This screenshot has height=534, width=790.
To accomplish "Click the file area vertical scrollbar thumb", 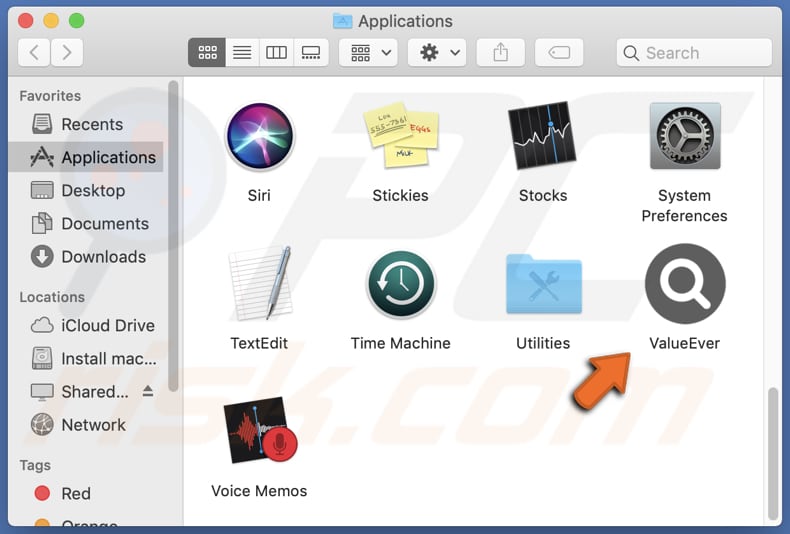I will pyautogui.click(x=774, y=453).
